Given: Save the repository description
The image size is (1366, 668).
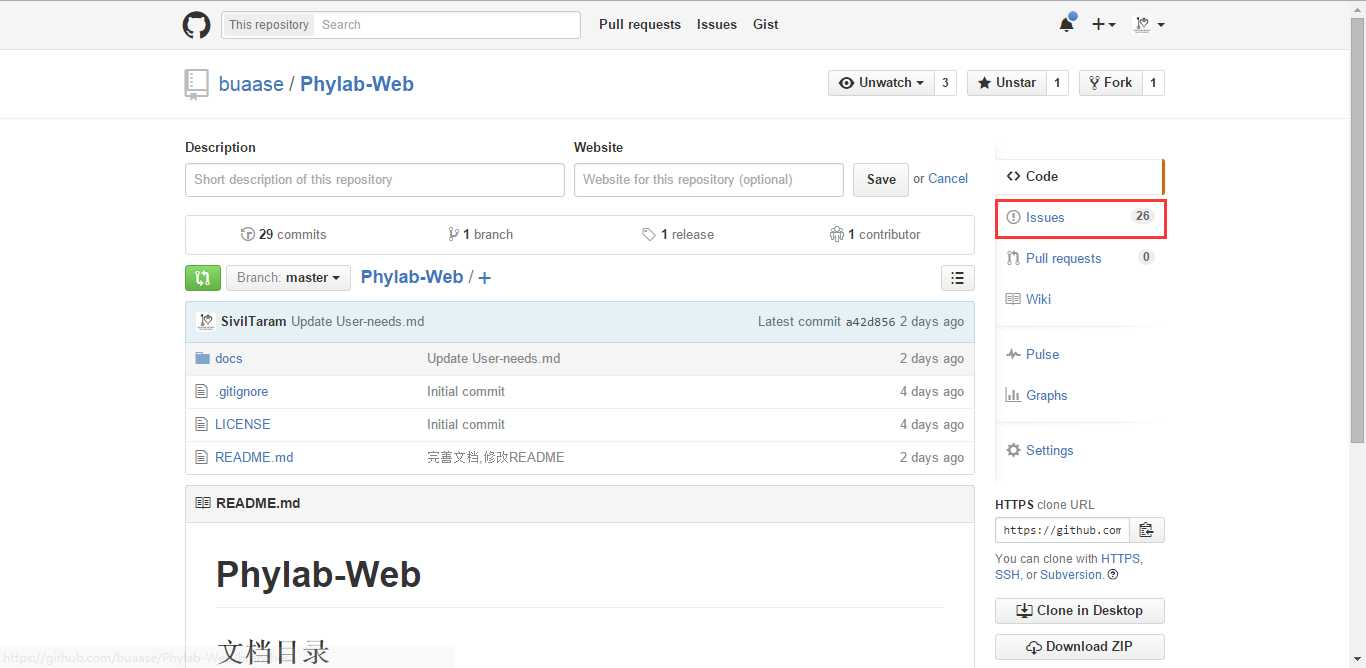Looking at the screenshot, I should (x=881, y=180).
